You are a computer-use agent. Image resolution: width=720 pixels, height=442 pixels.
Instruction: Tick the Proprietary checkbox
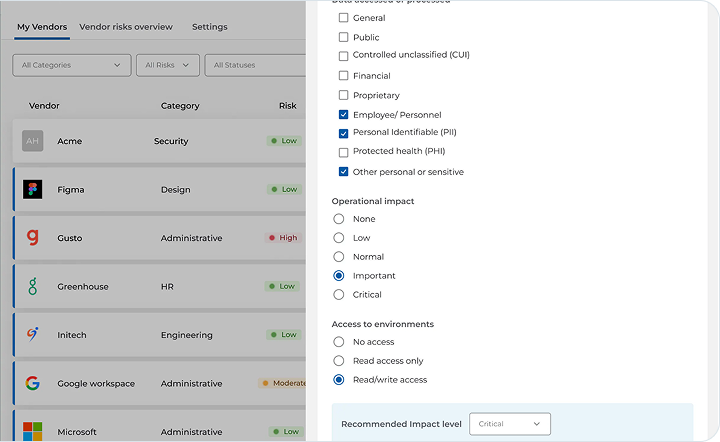coord(343,95)
